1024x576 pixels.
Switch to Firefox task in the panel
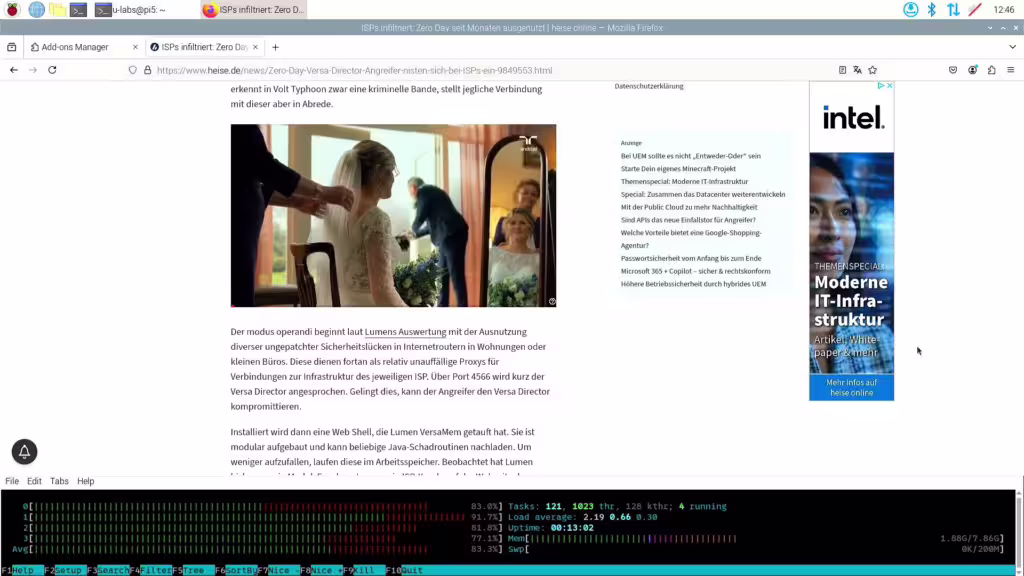(254, 9)
